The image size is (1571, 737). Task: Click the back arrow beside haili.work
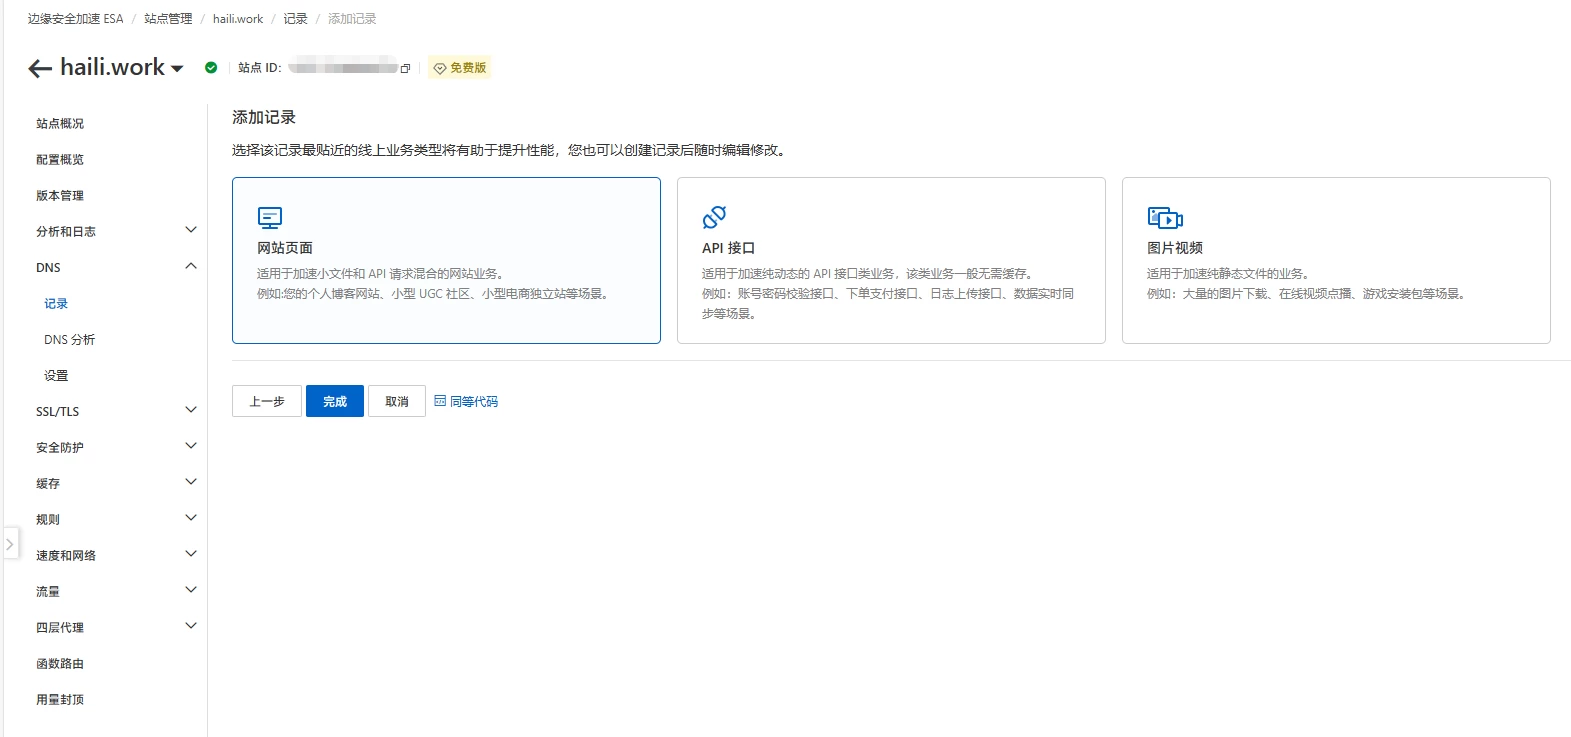[x=40, y=68]
